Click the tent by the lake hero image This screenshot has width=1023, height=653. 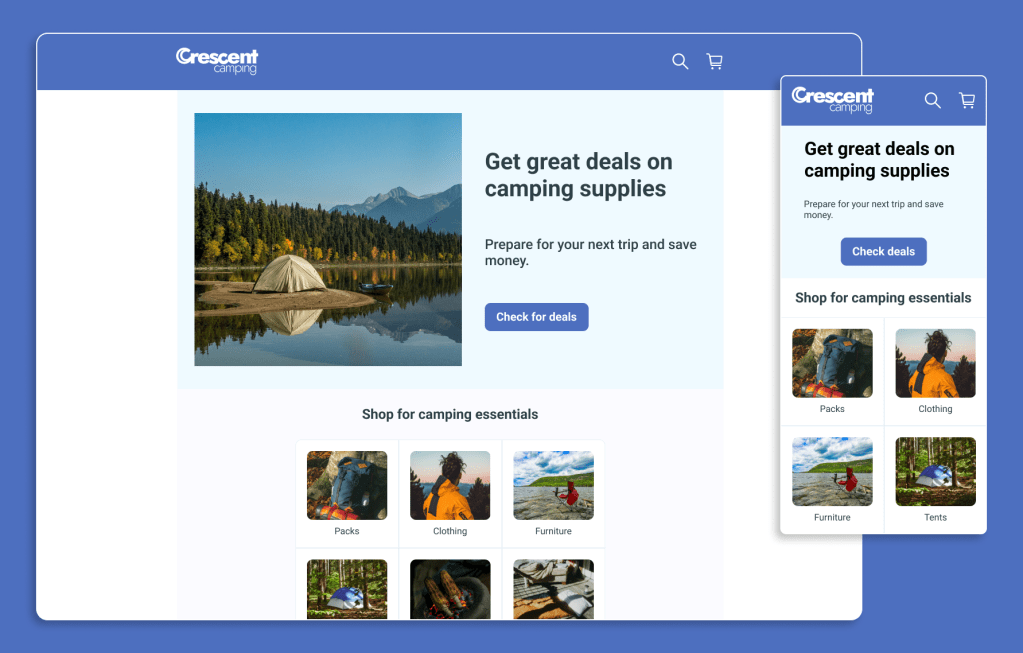[x=328, y=239]
